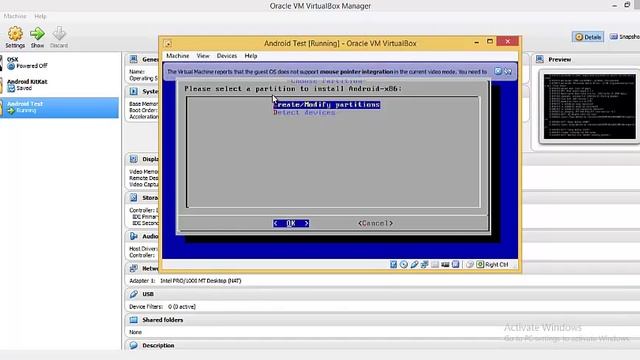Click the Right Ctrl host key indicator
The height and width of the screenshot is (360, 640).
(x=492, y=264)
